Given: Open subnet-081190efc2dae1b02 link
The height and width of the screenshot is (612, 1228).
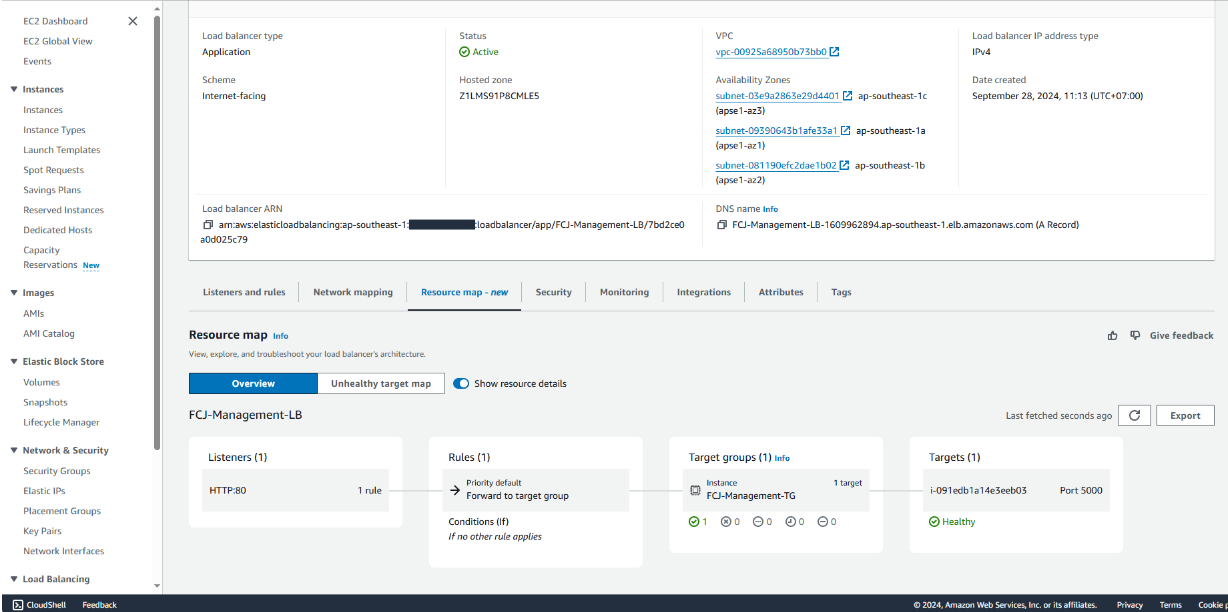Looking at the screenshot, I should [x=776, y=166].
